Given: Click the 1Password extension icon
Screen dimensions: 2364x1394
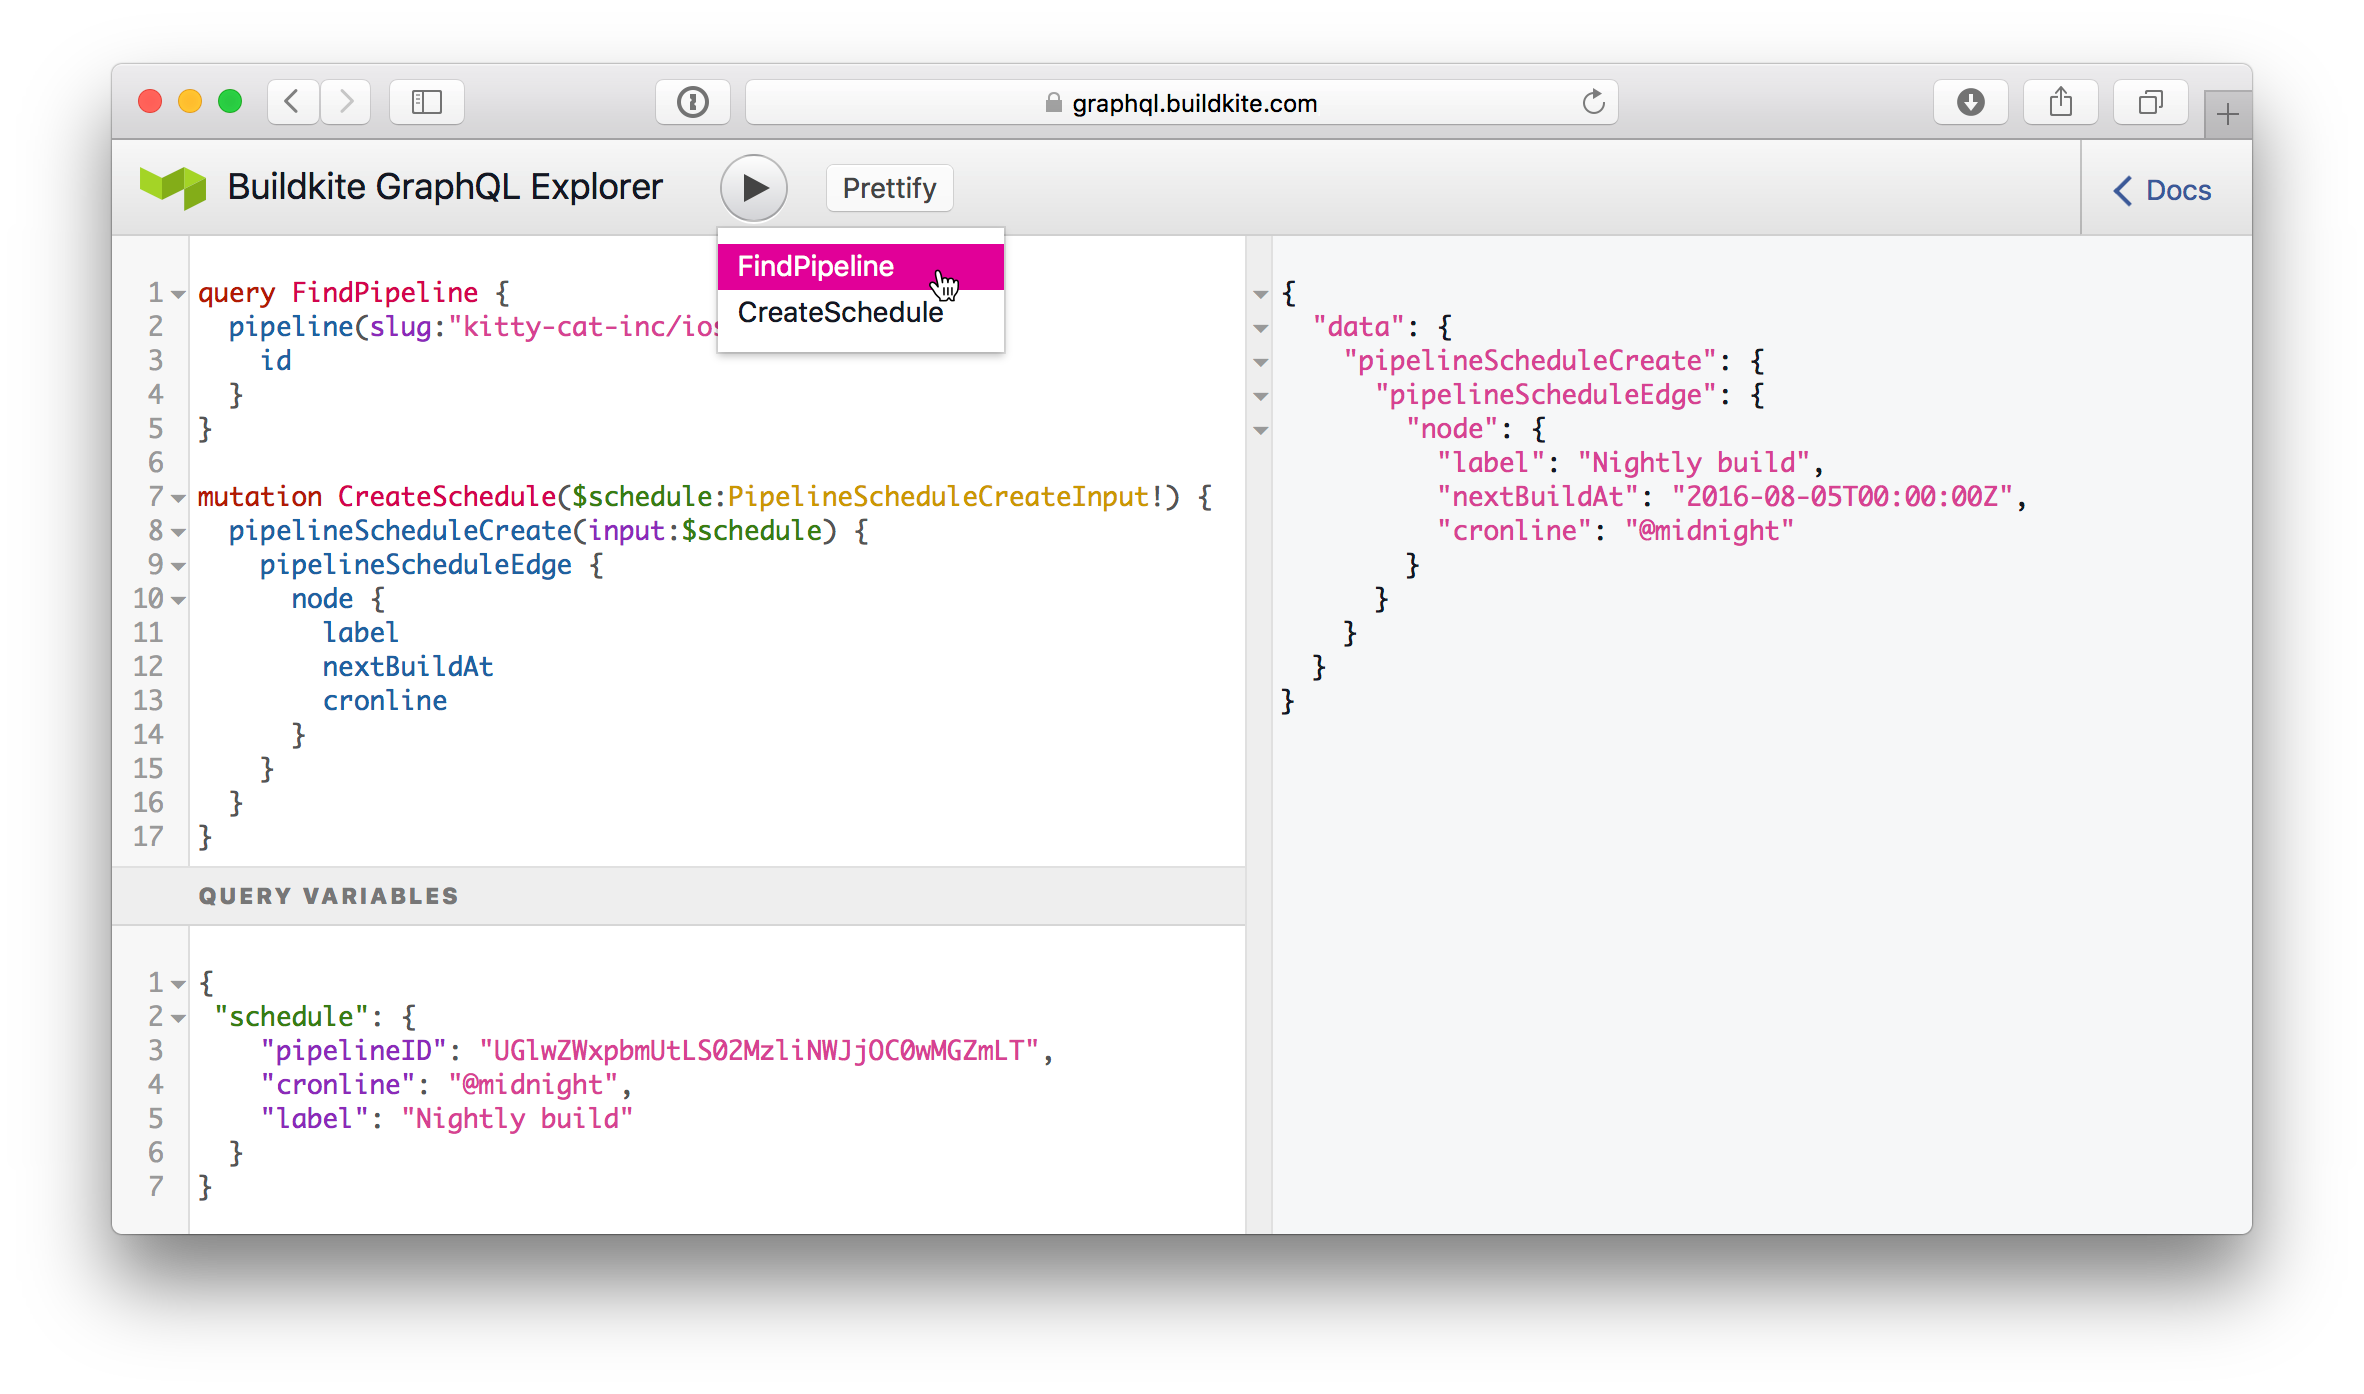Looking at the screenshot, I should tap(692, 102).
